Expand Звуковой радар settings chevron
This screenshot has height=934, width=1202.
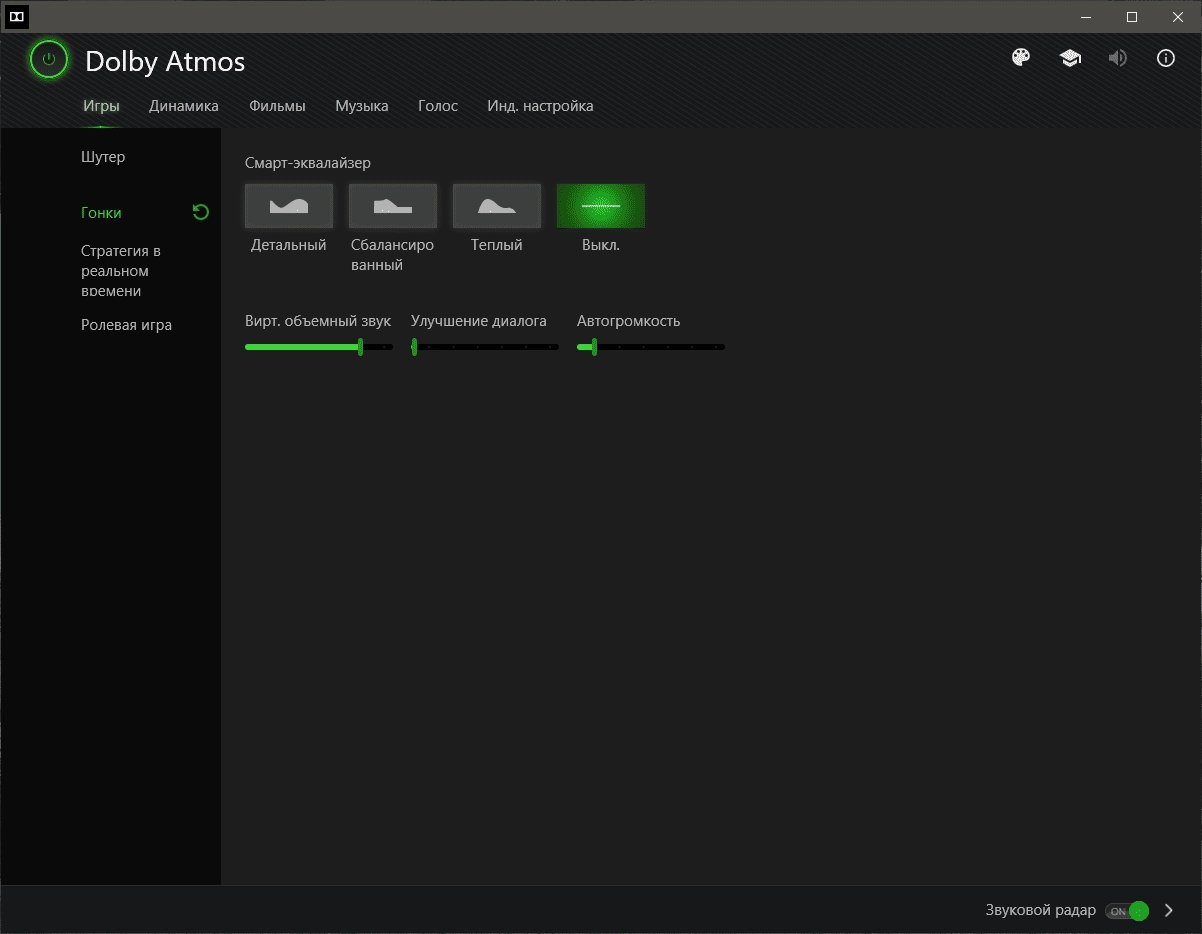[1169, 911]
